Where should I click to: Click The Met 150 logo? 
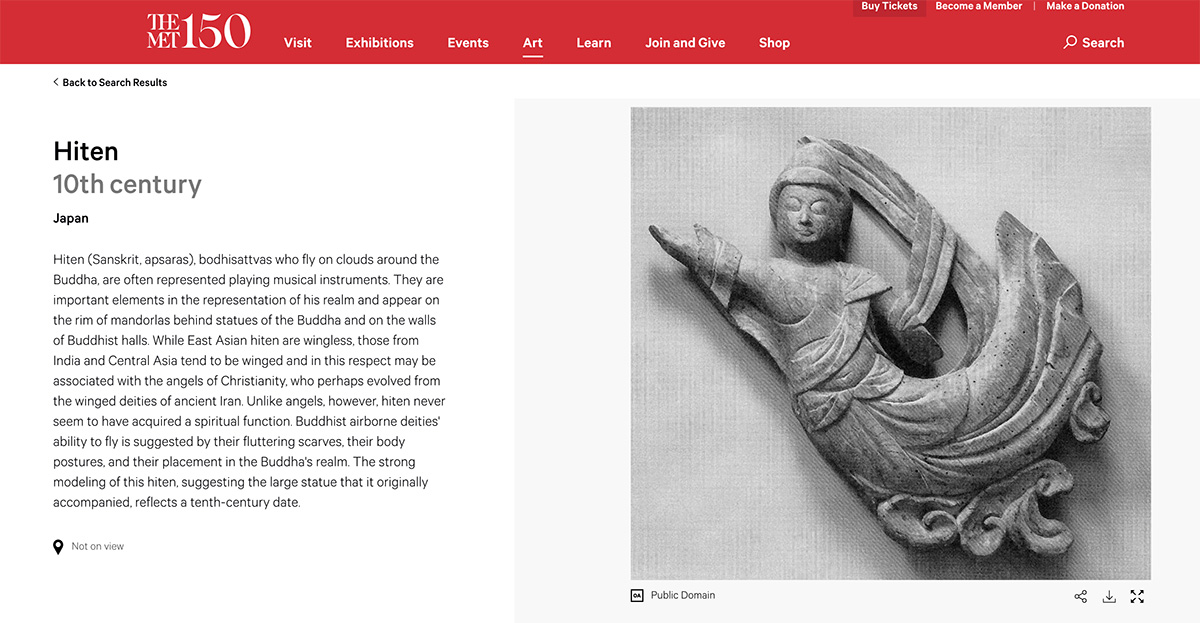click(198, 32)
